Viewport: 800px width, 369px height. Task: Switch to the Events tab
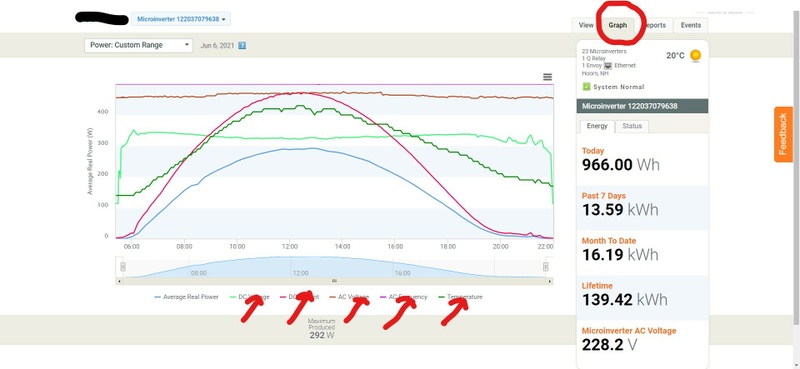tap(691, 25)
